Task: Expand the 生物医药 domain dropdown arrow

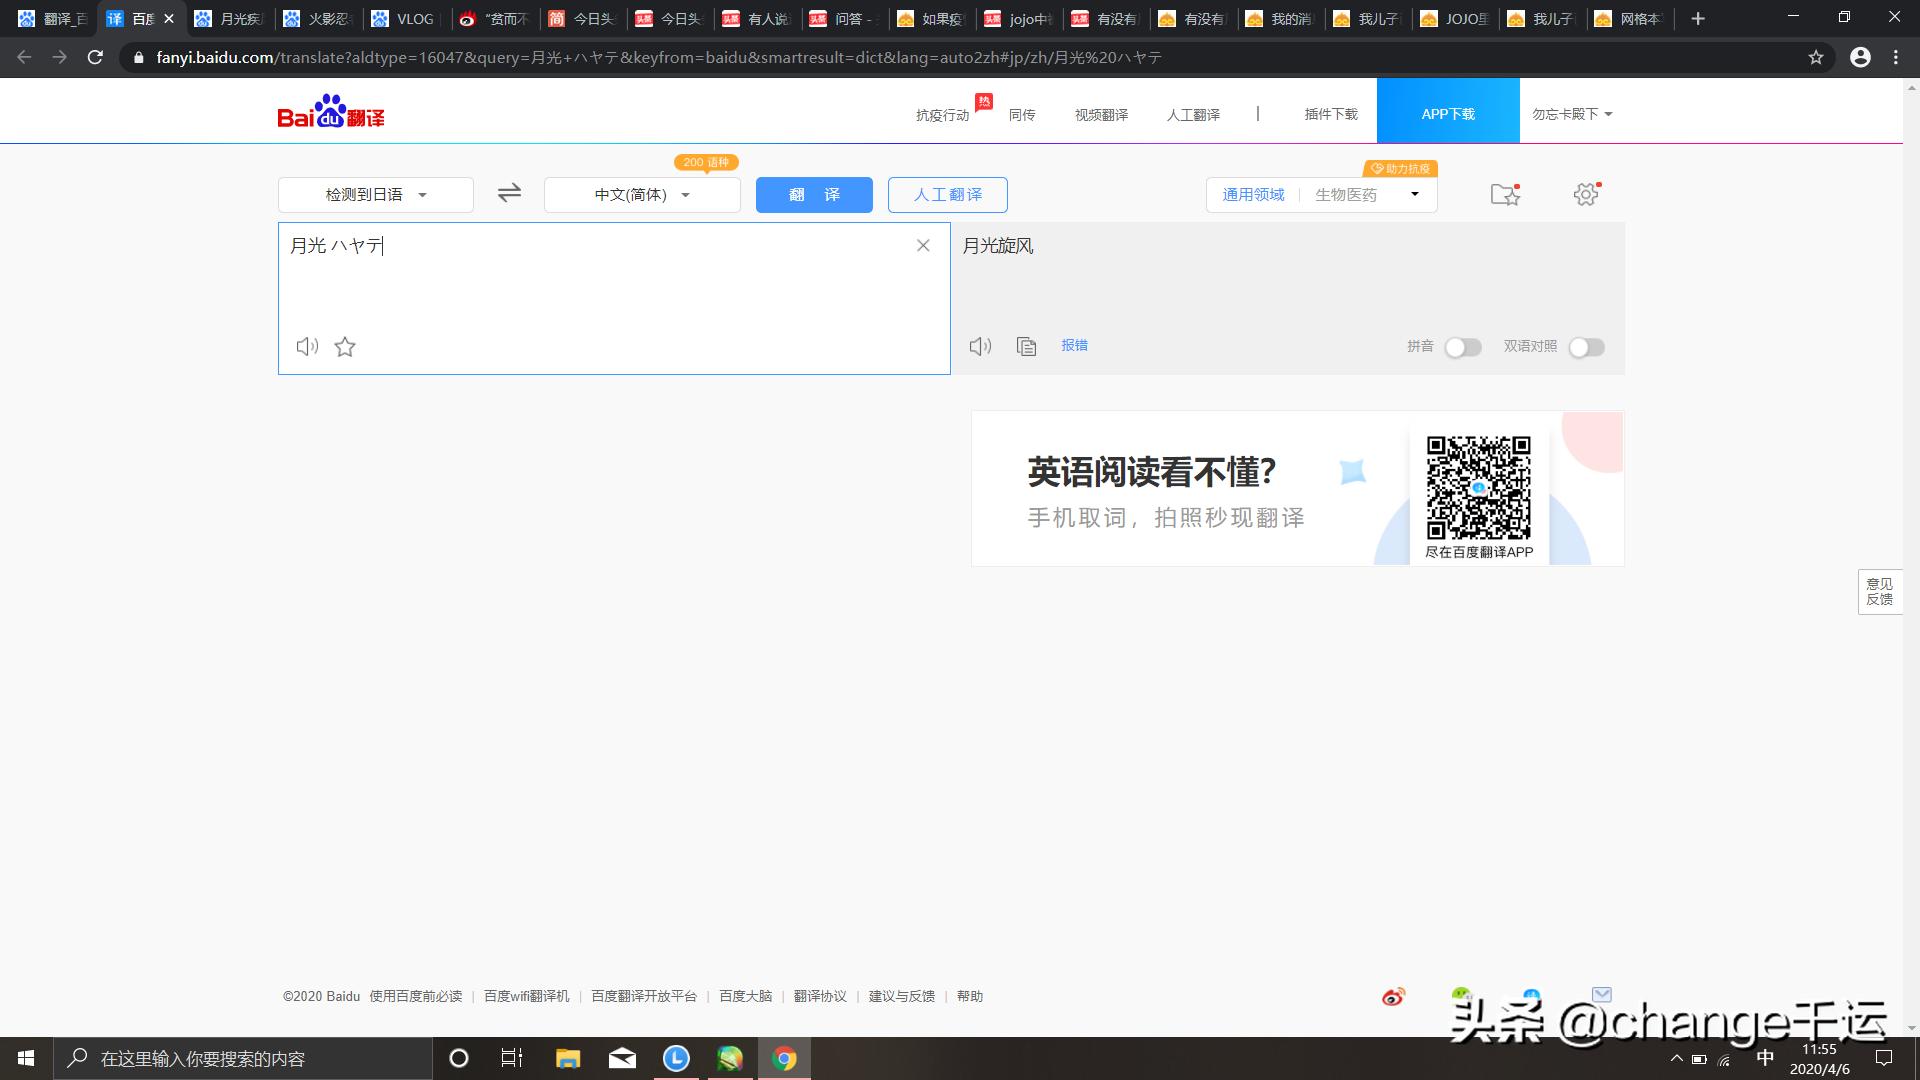Action: pyautogui.click(x=1414, y=194)
